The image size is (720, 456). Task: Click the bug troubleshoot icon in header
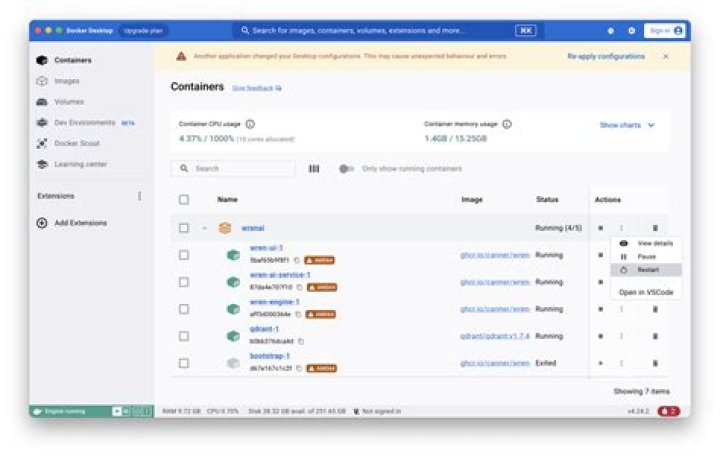(x=610, y=31)
